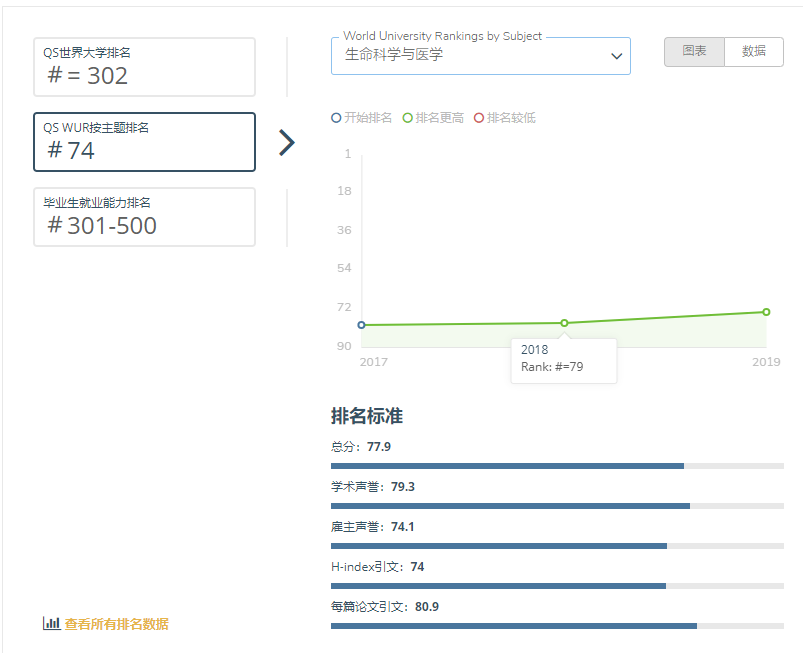Click the right chevron arrow next to rank cards
The width and height of the screenshot is (803, 653).
point(287,143)
